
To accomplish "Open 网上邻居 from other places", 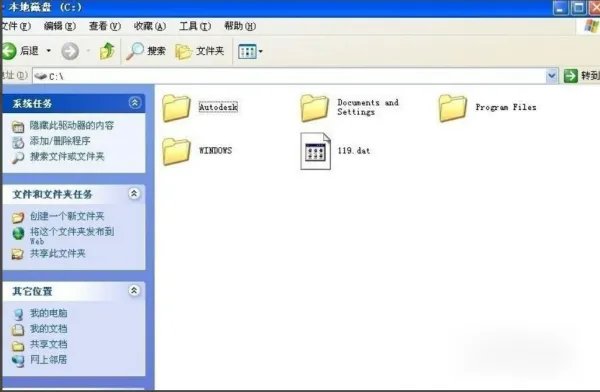I will (x=49, y=359).
